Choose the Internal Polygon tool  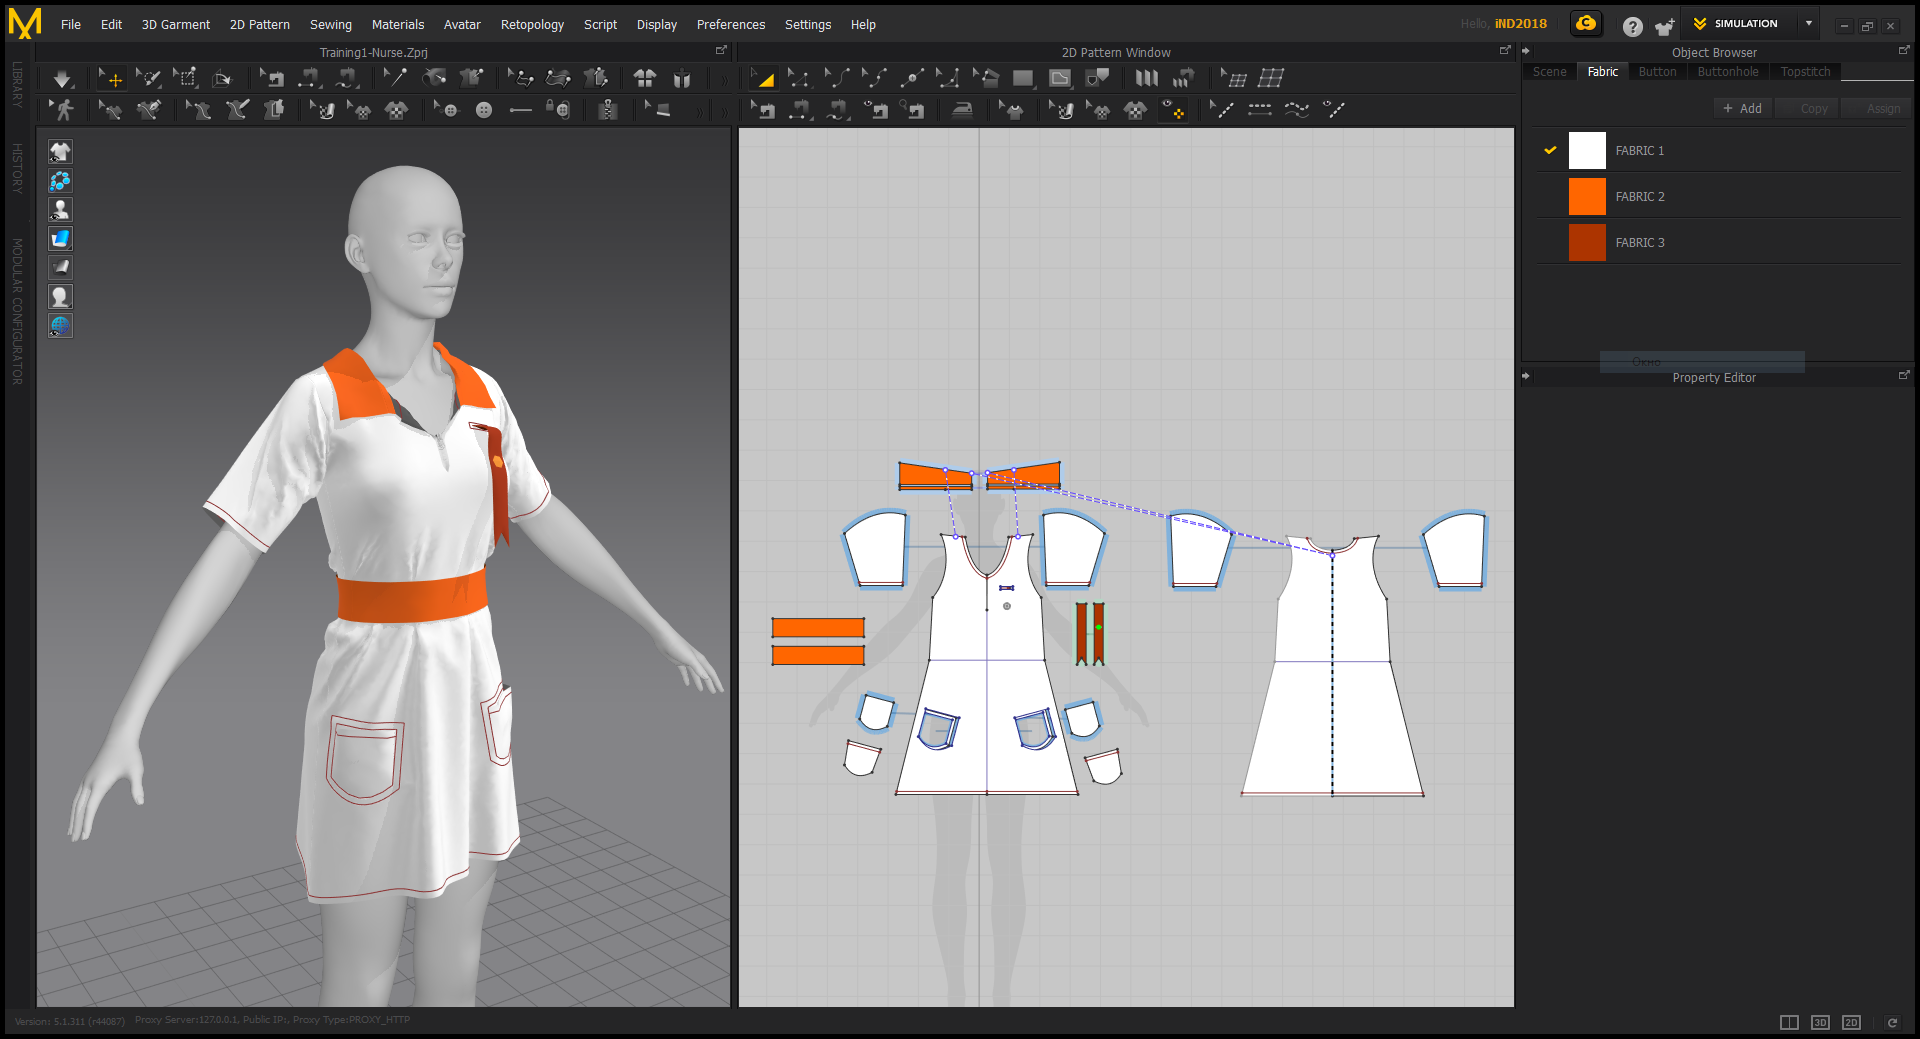click(x=1060, y=78)
